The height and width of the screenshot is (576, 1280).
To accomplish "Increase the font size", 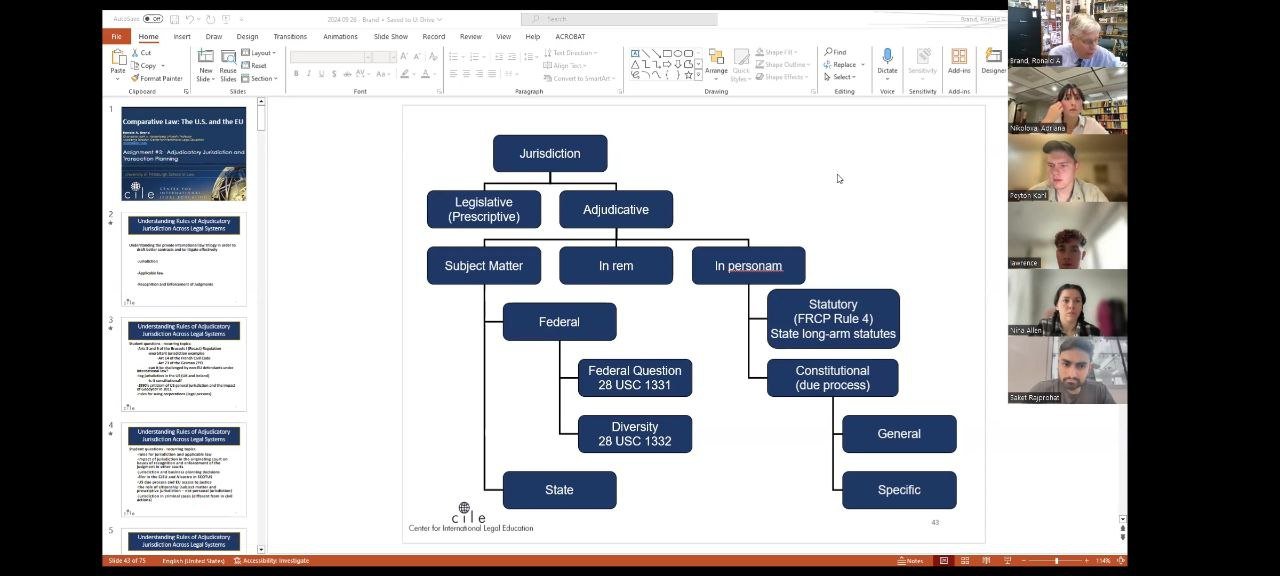I will click(x=404, y=57).
